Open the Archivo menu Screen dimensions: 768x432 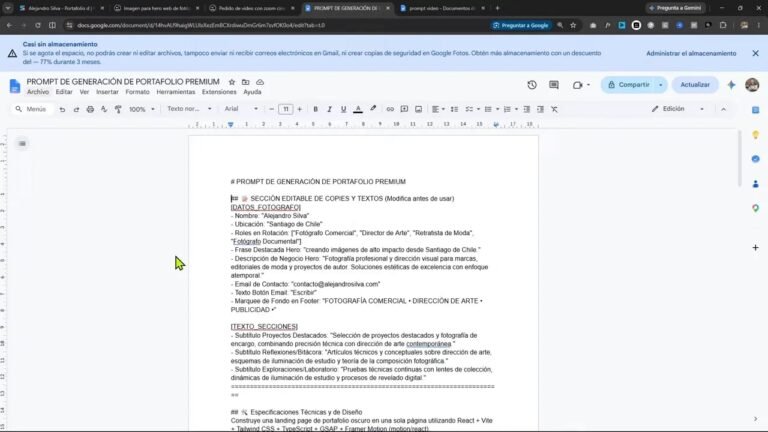(x=38, y=92)
